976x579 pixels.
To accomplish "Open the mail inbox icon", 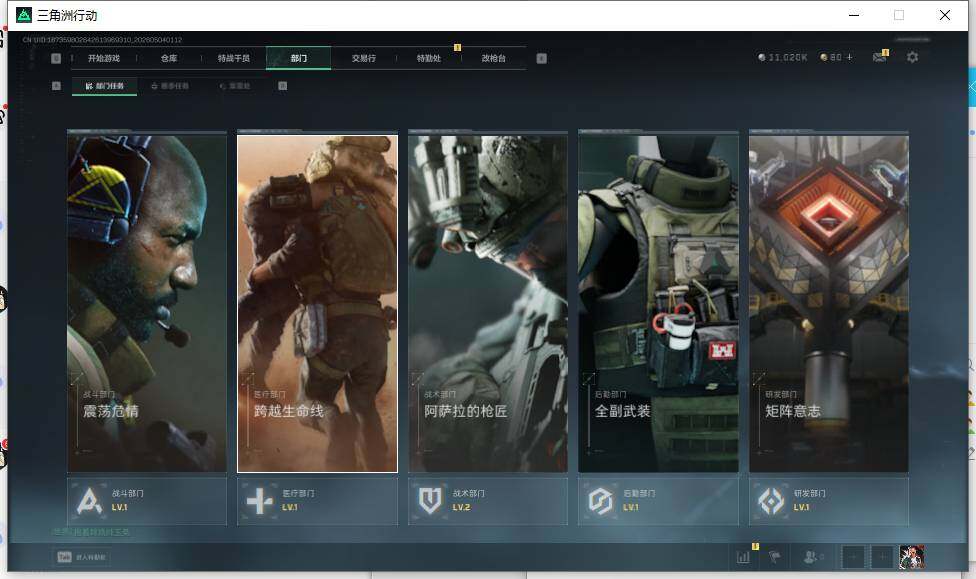I will (880, 57).
